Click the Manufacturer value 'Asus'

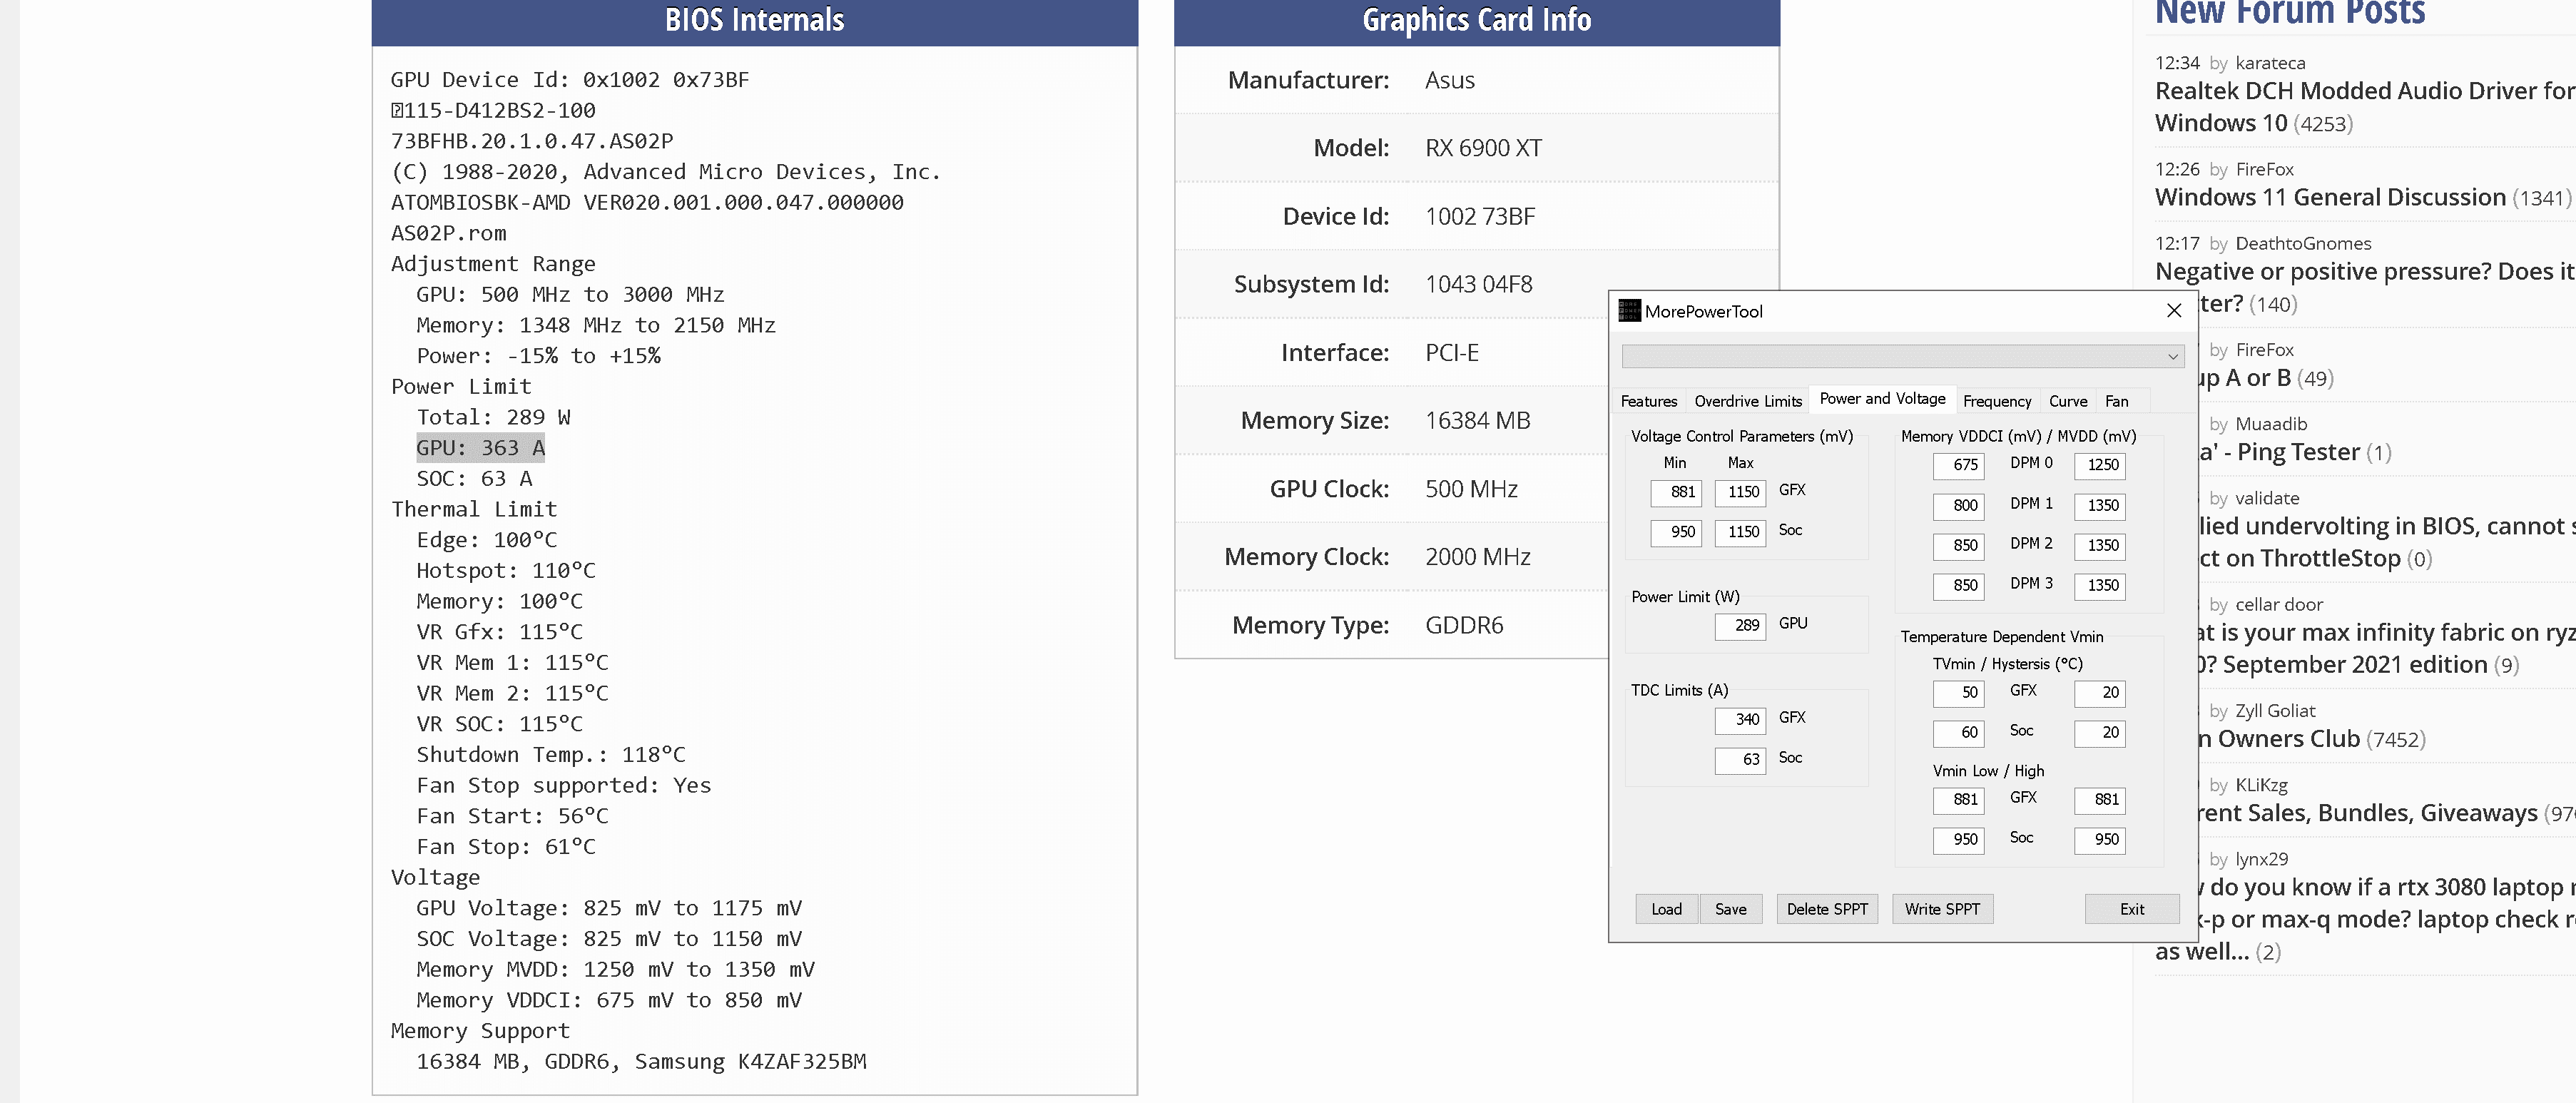pyautogui.click(x=1449, y=80)
